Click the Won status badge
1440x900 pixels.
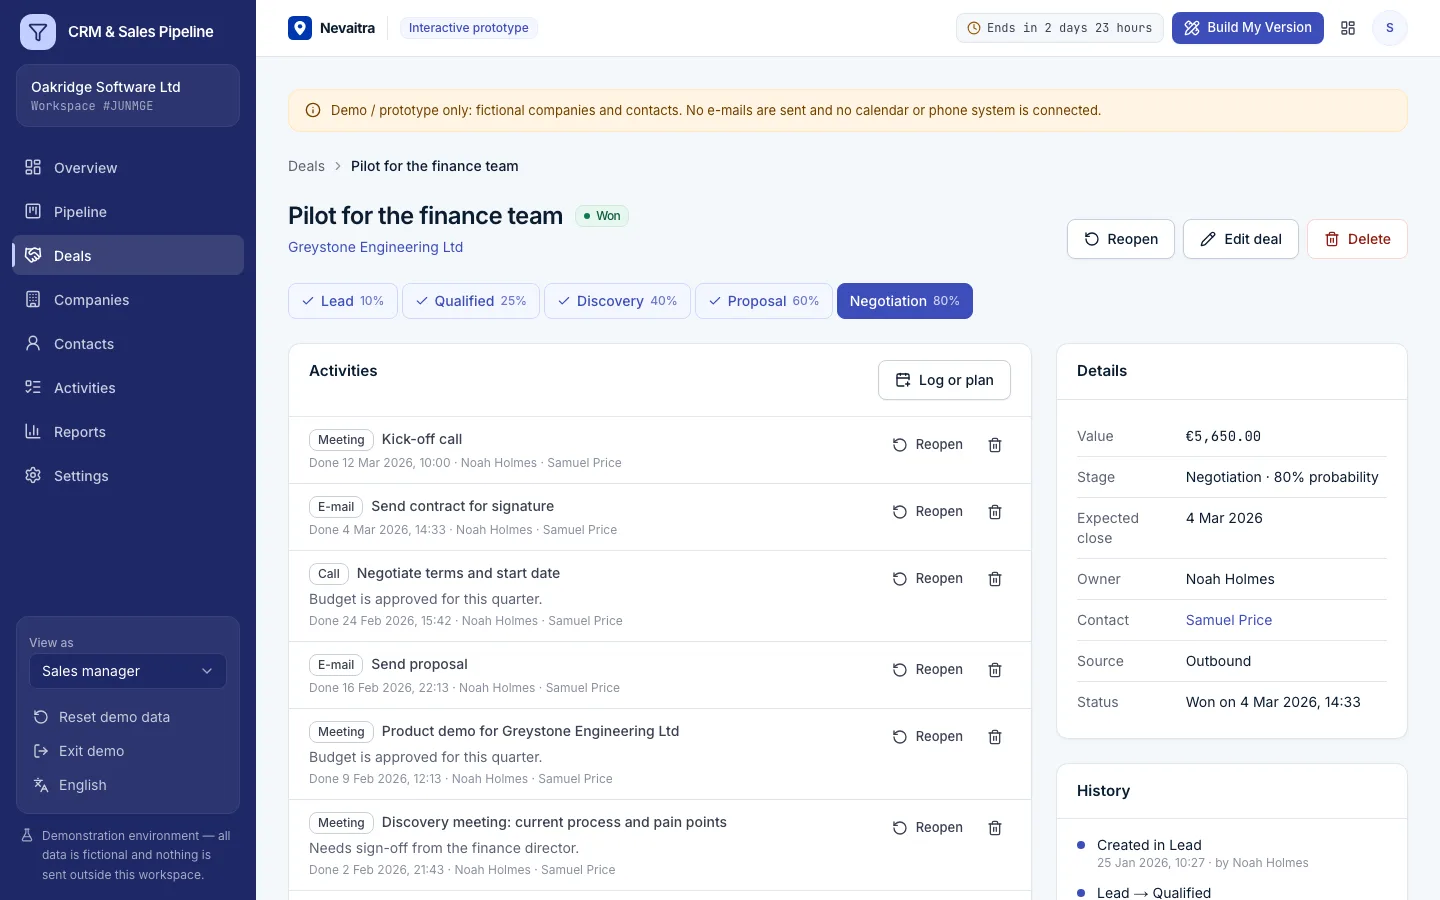click(602, 216)
